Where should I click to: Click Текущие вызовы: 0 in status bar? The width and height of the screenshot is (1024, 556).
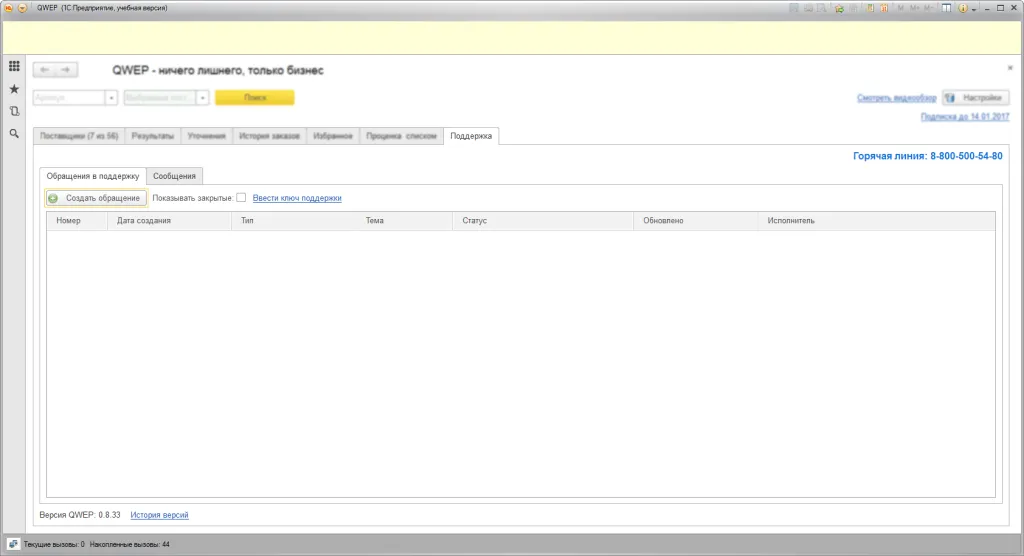coord(54,544)
